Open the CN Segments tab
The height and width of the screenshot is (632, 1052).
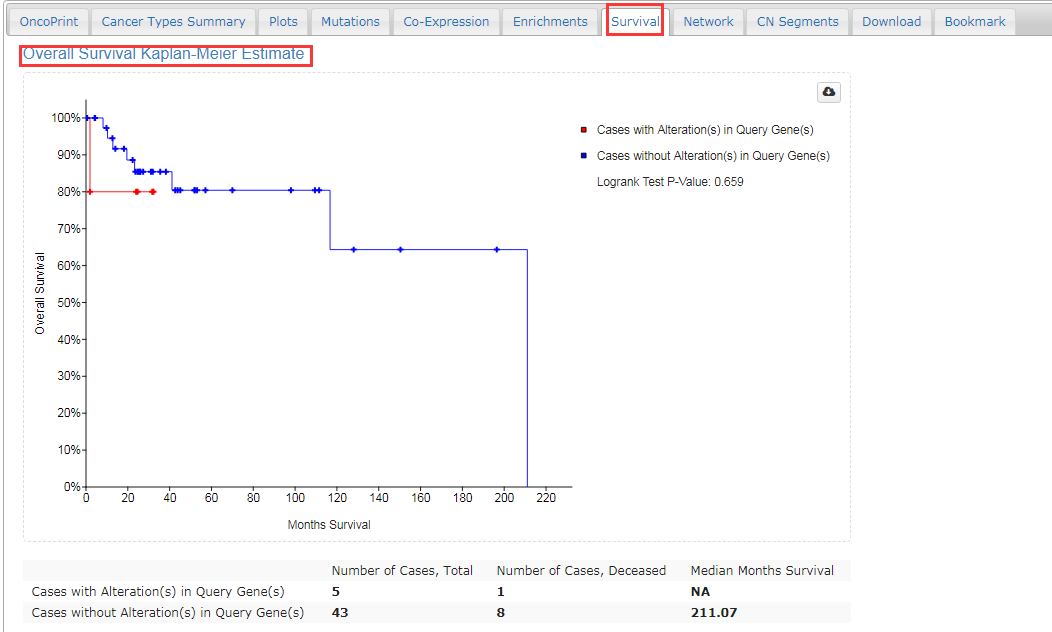(797, 22)
